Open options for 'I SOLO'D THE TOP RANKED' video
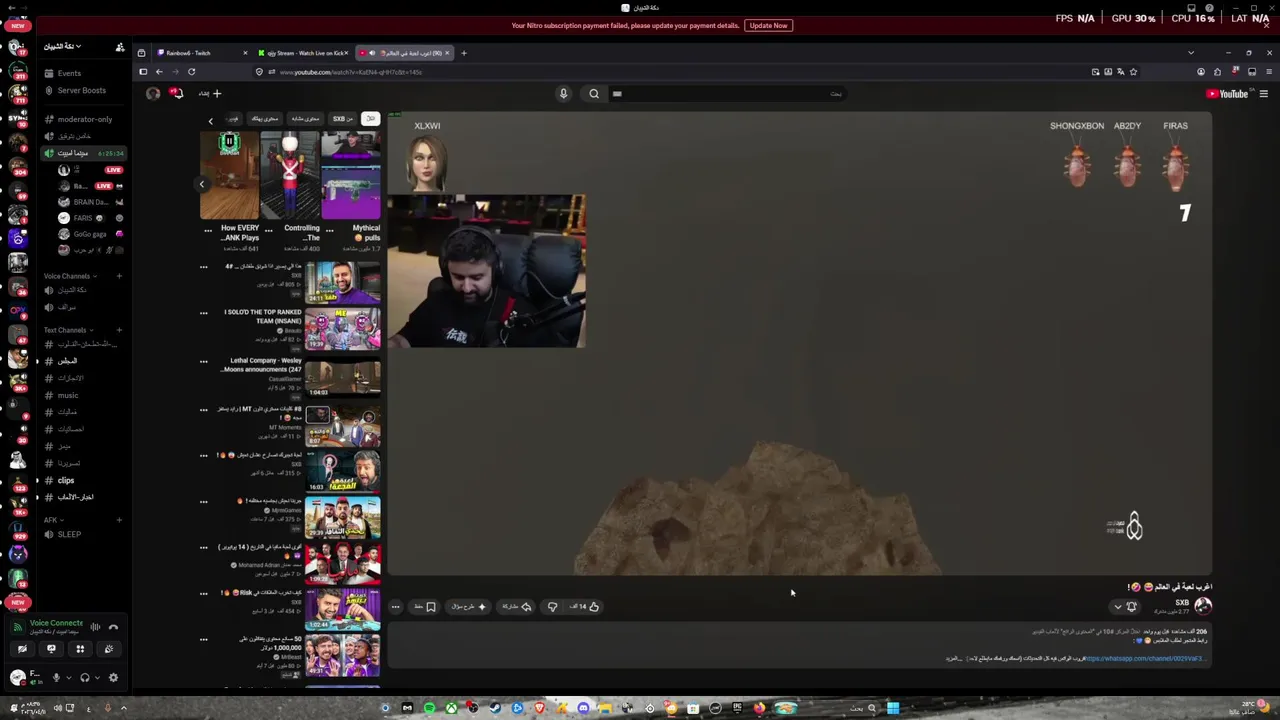 [x=203, y=313]
